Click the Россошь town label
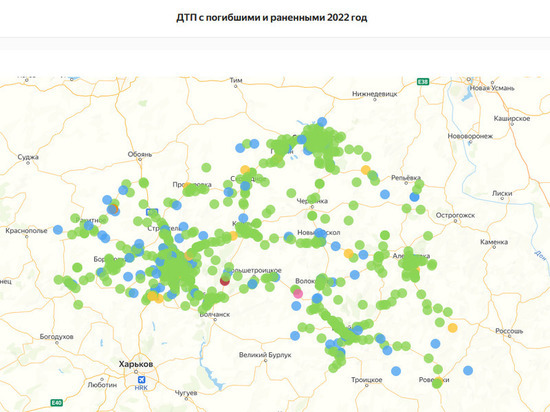This screenshot has height=412, width=550. click(x=509, y=331)
